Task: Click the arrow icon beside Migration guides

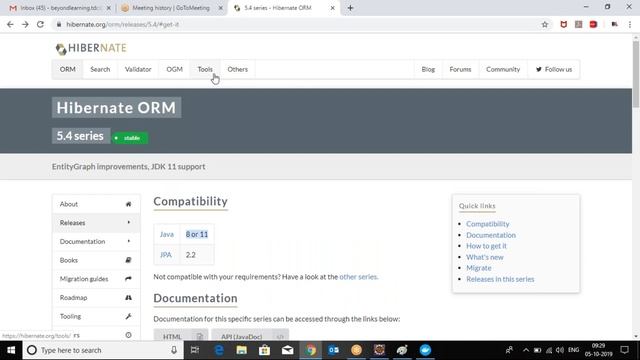Action: pyautogui.click(x=128, y=279)
